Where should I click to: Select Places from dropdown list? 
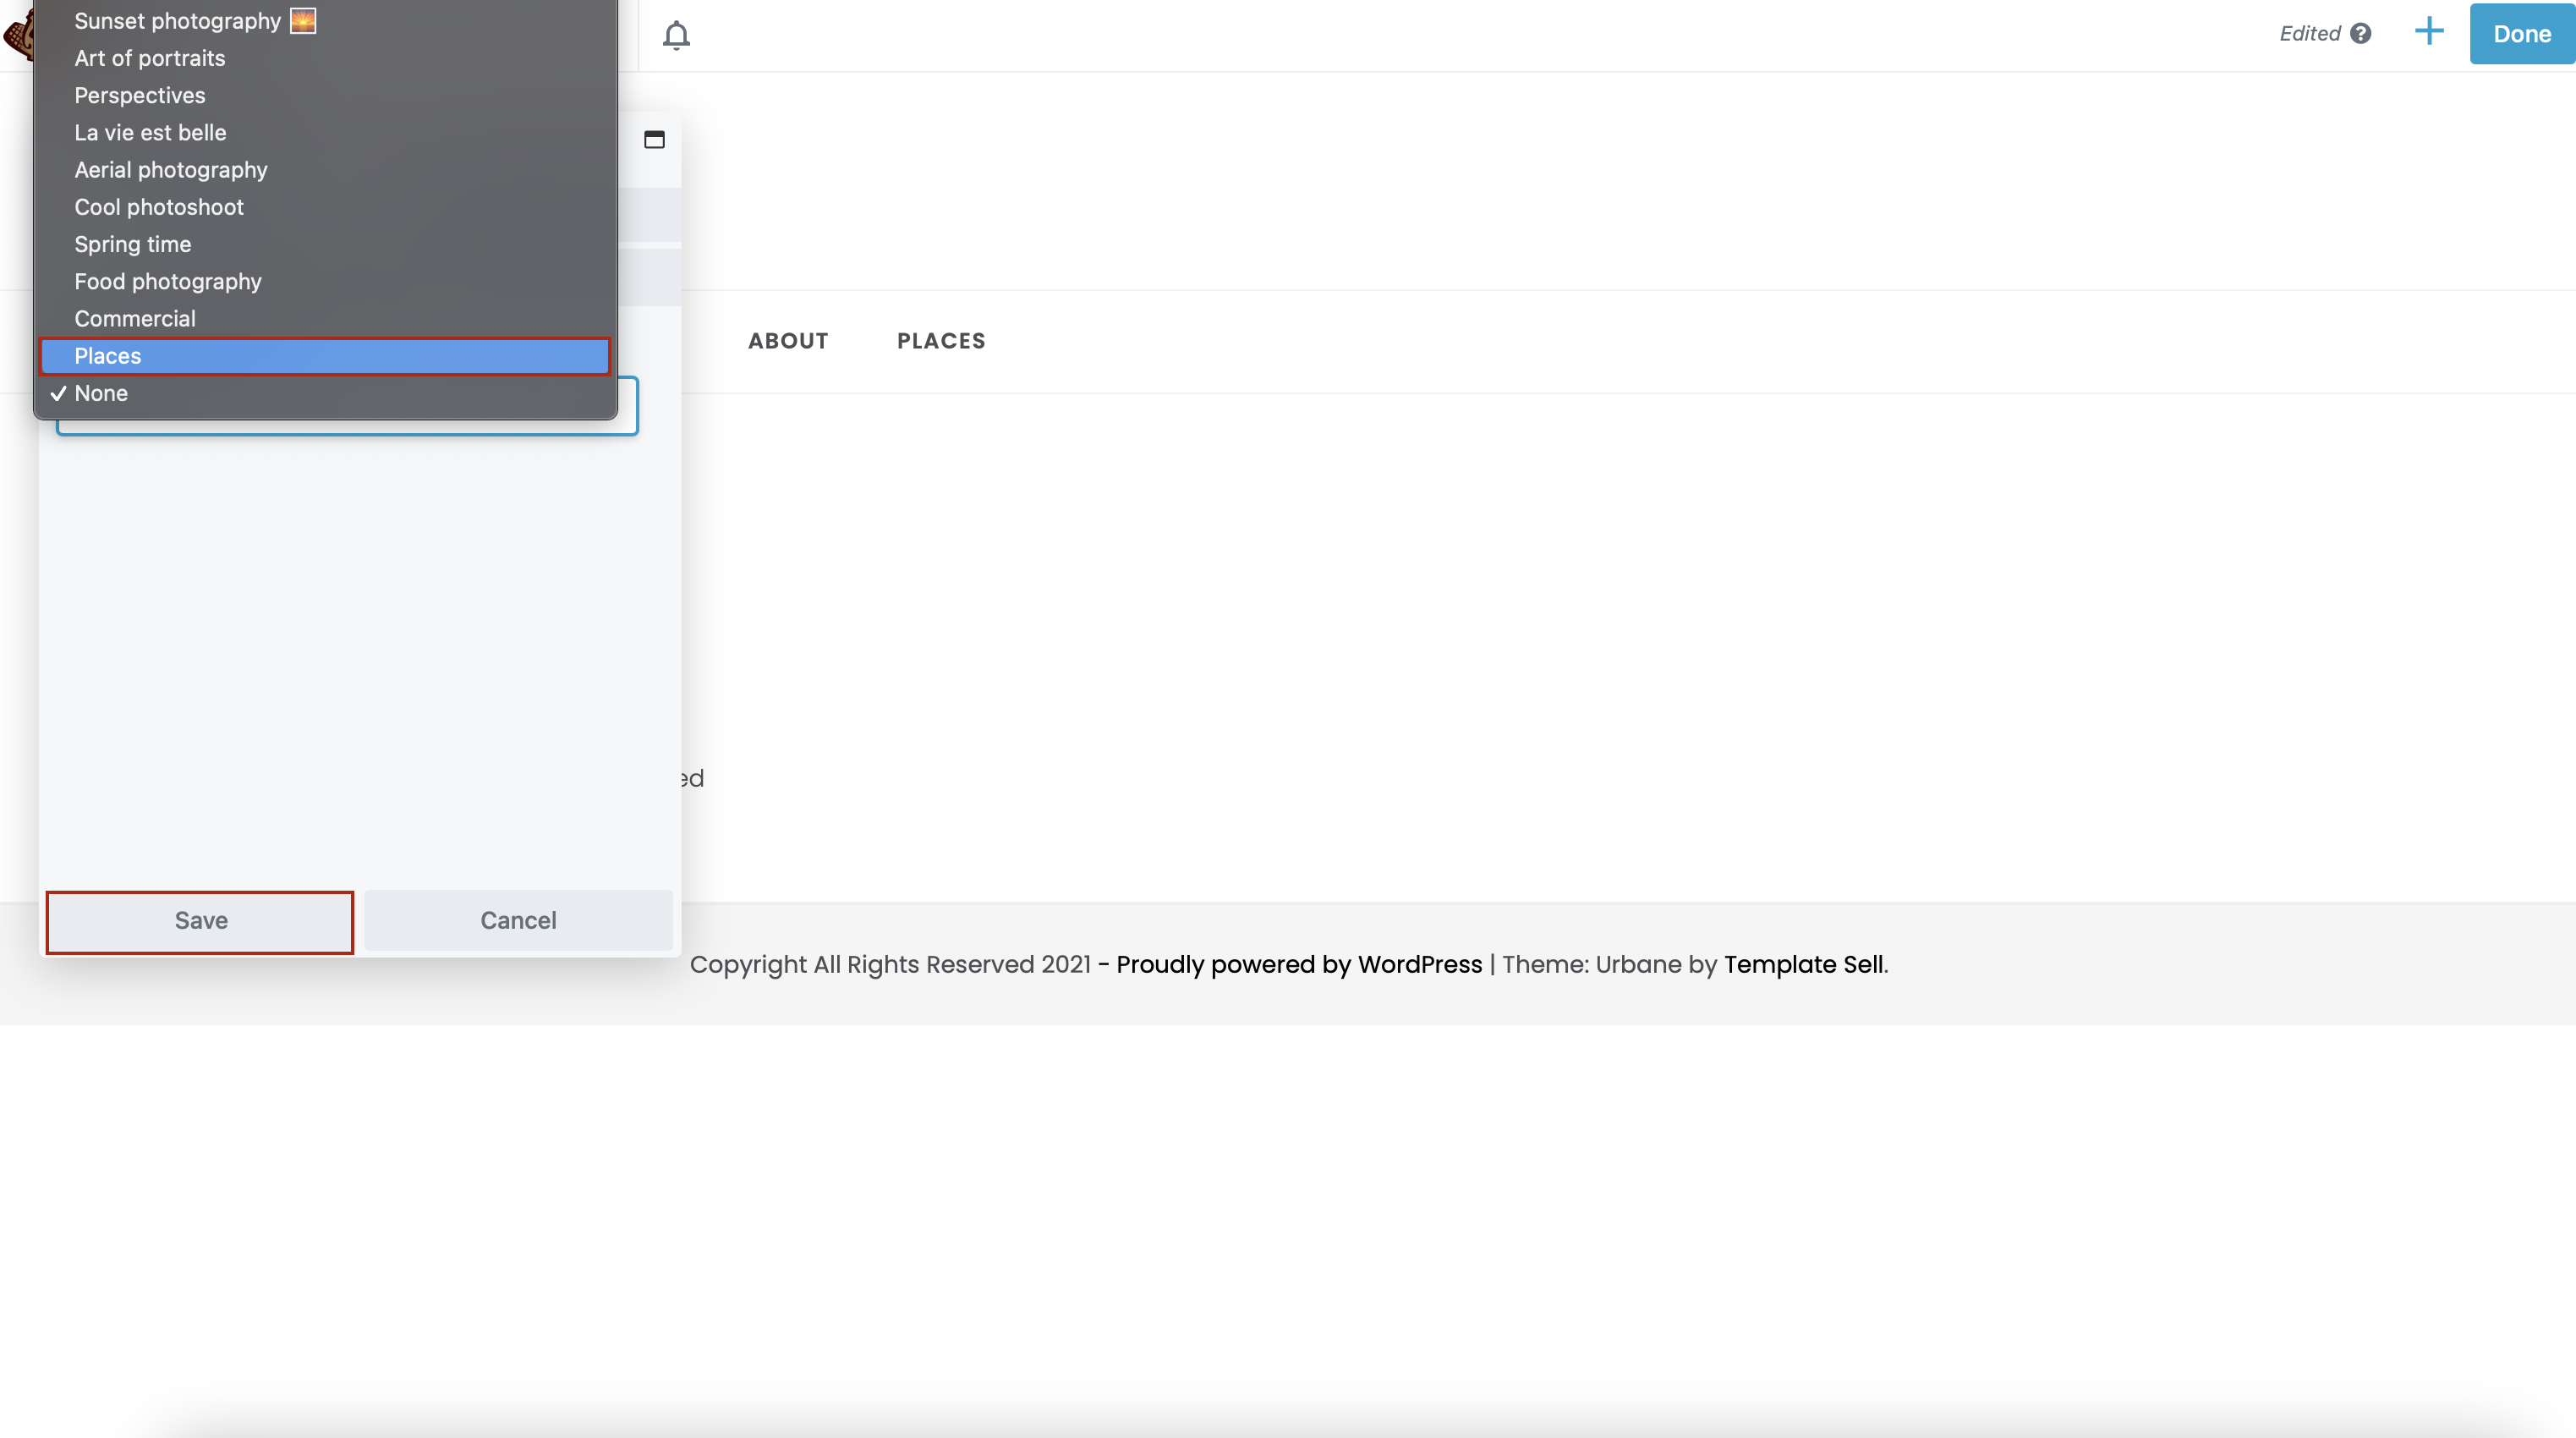coord(325,356)
